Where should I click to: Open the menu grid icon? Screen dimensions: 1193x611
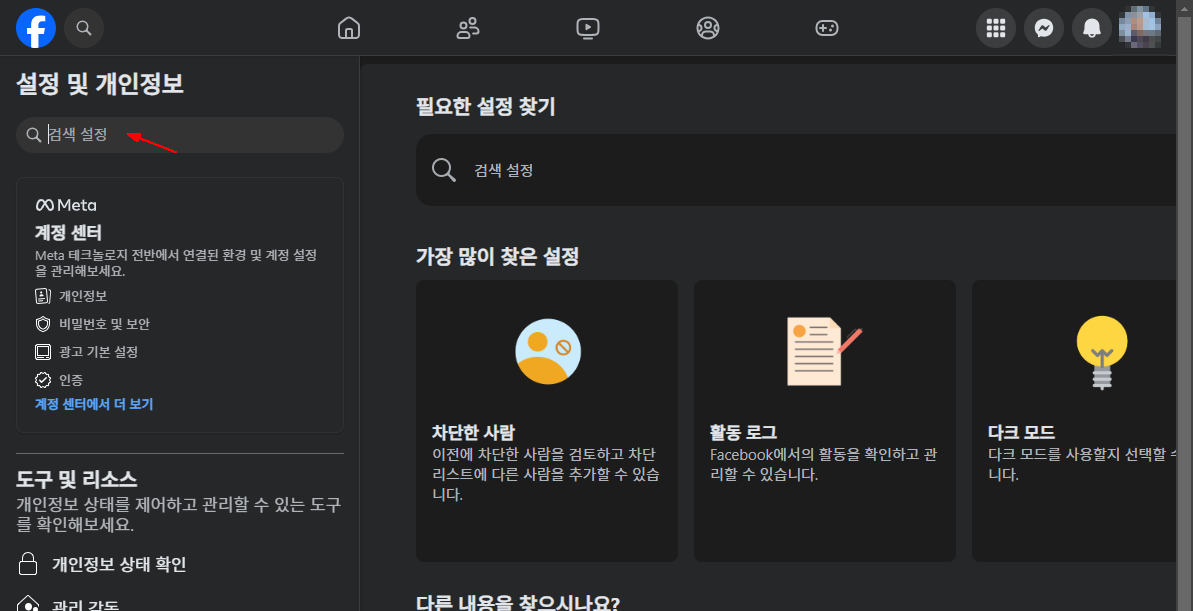coord(996,28)
